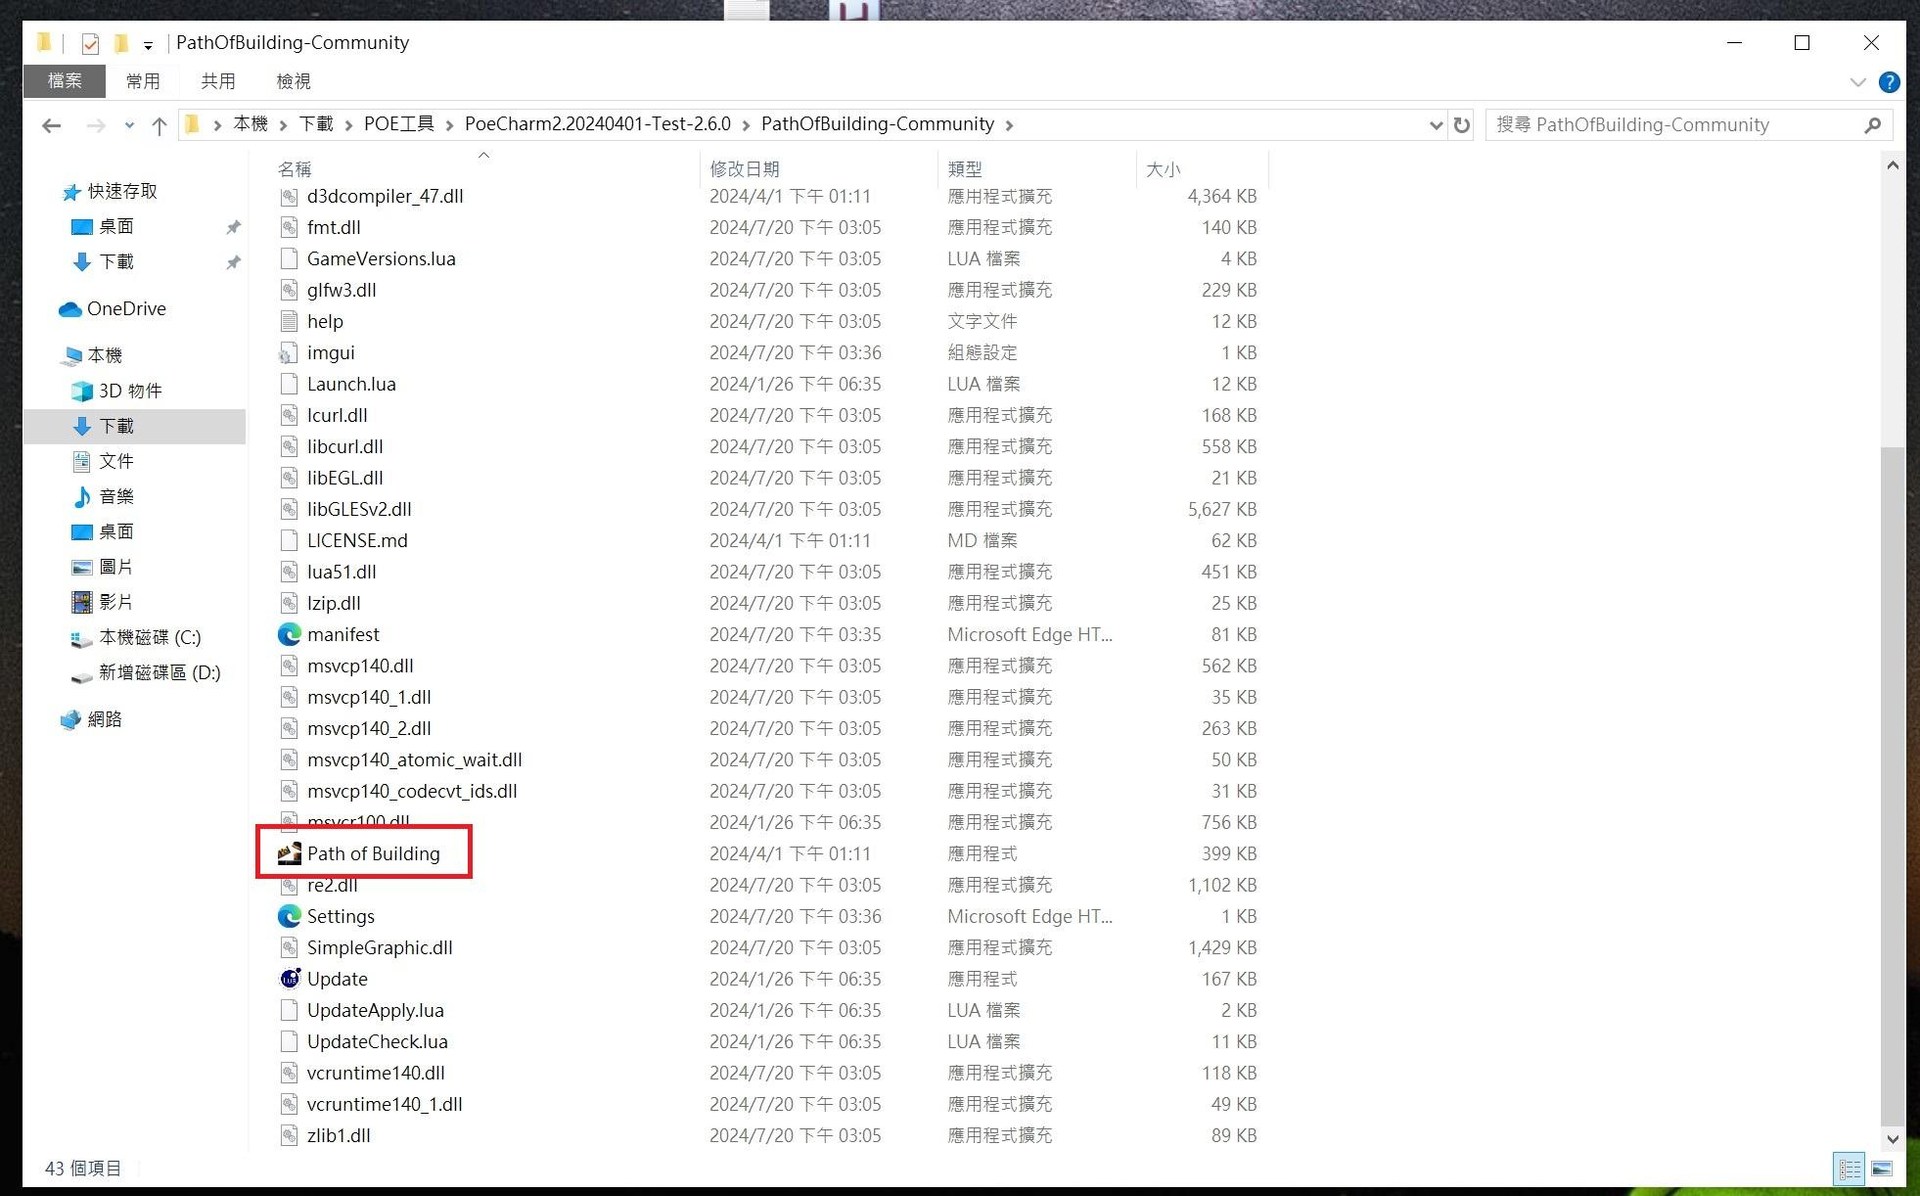Switch to large thumbnails view icon
This screenshot has width=1920, height=1196.
[1881, 1168]
